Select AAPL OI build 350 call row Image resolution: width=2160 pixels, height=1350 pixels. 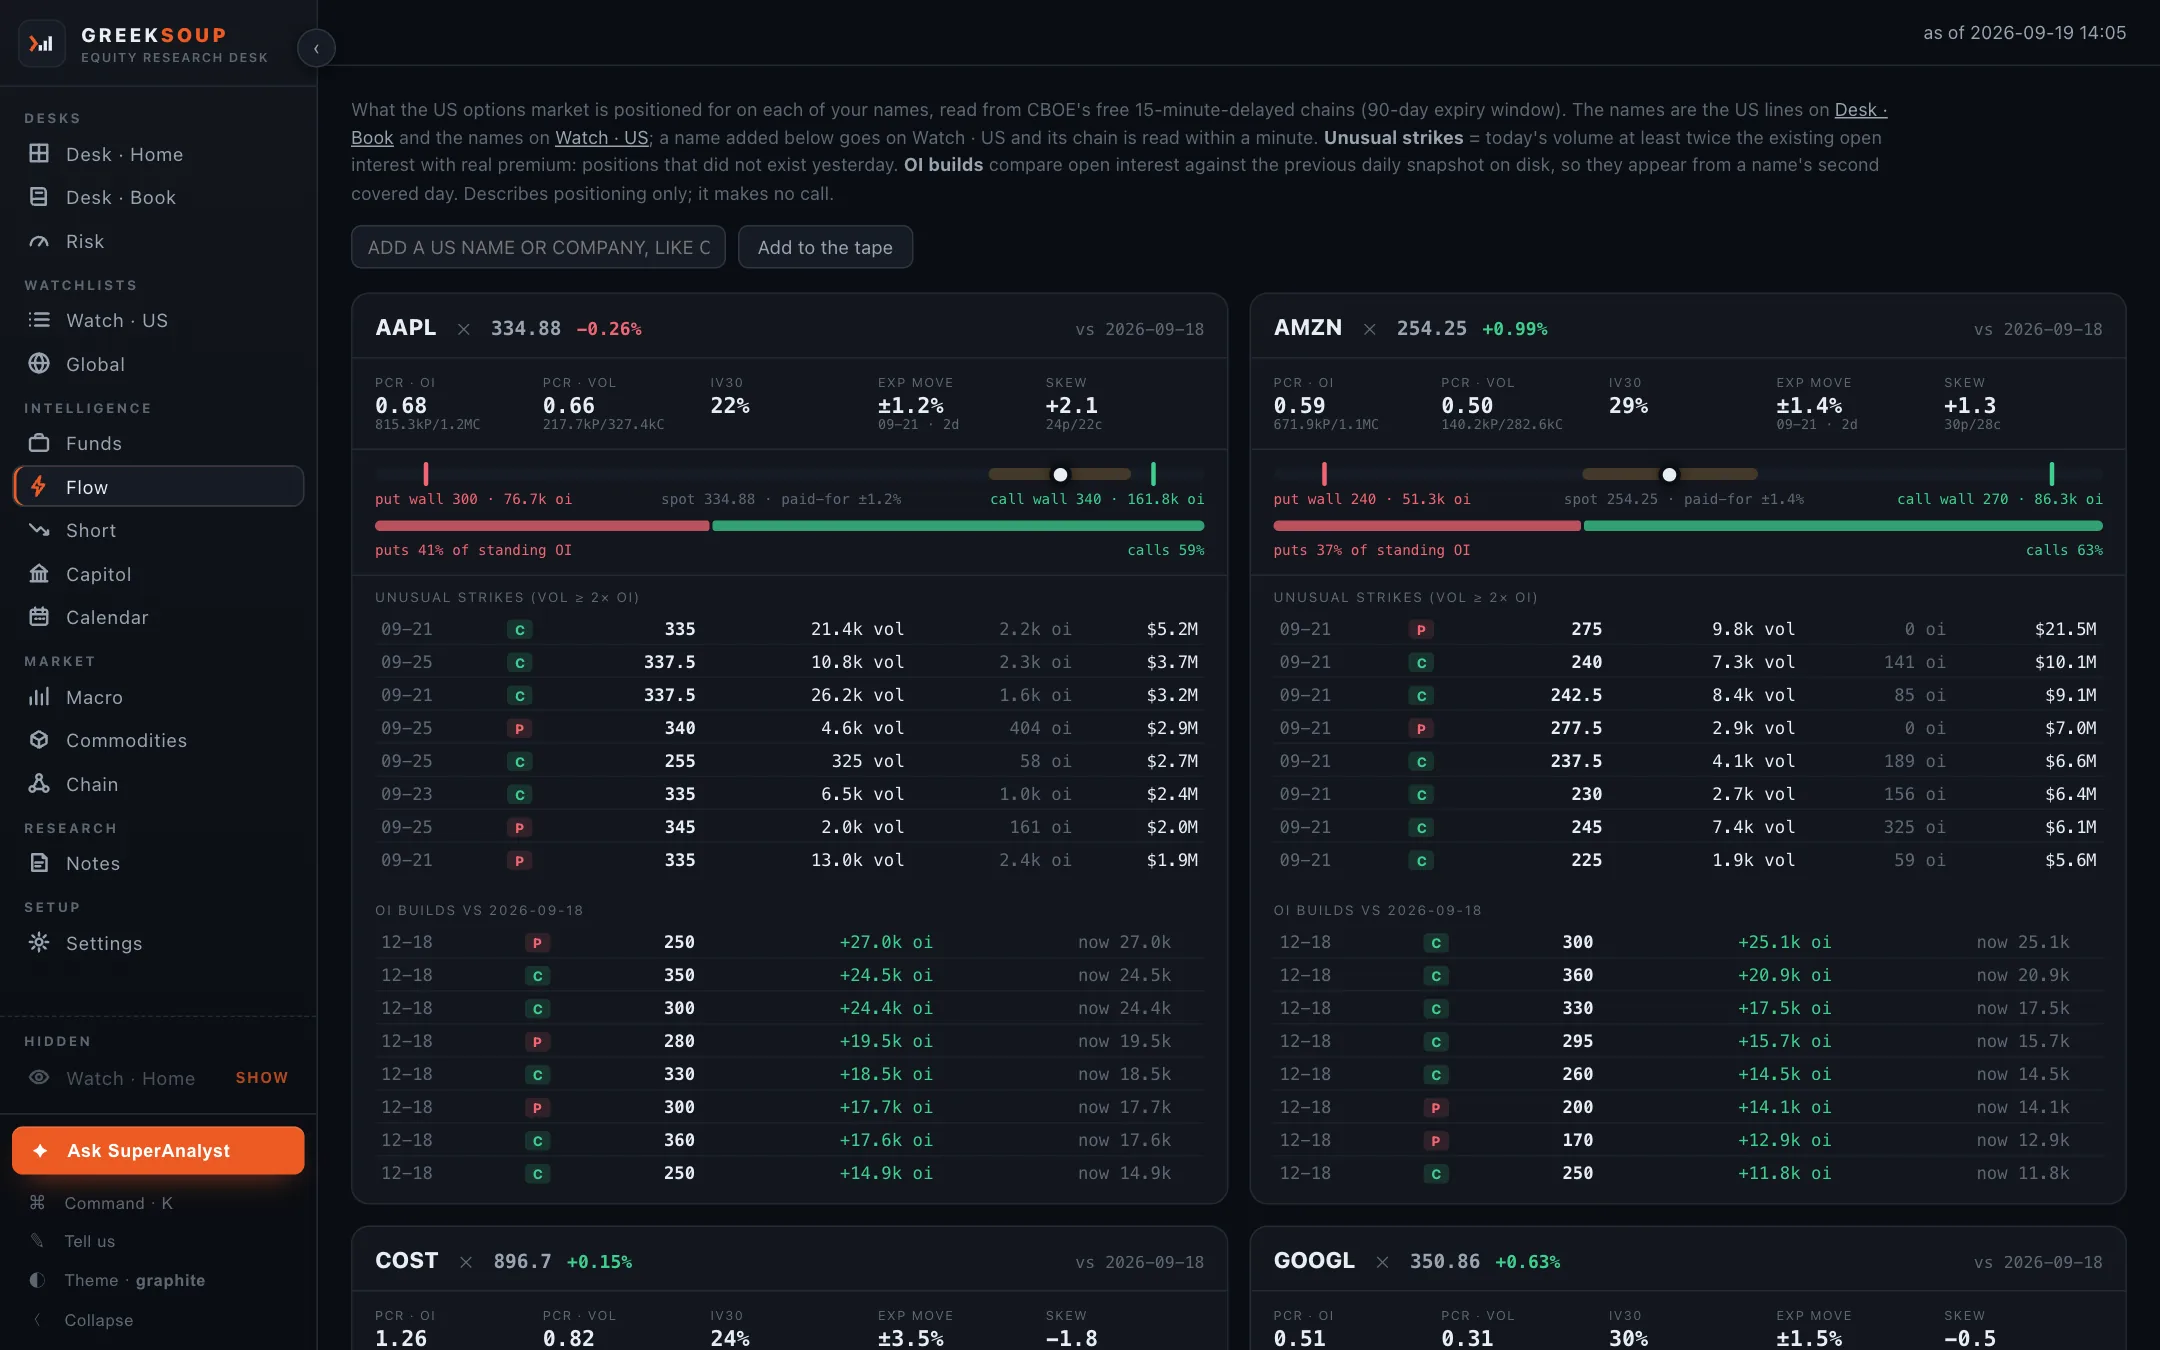789,975
